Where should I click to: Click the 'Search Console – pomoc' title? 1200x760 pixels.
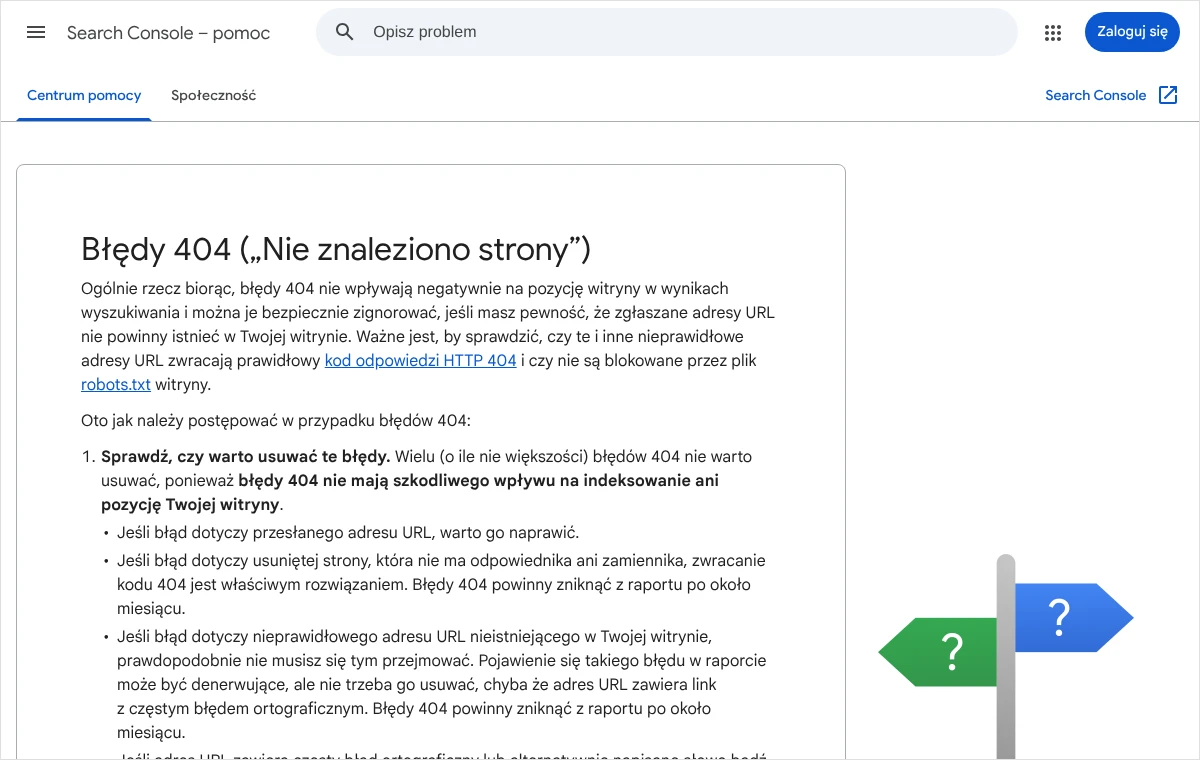[x=168, y=33]
